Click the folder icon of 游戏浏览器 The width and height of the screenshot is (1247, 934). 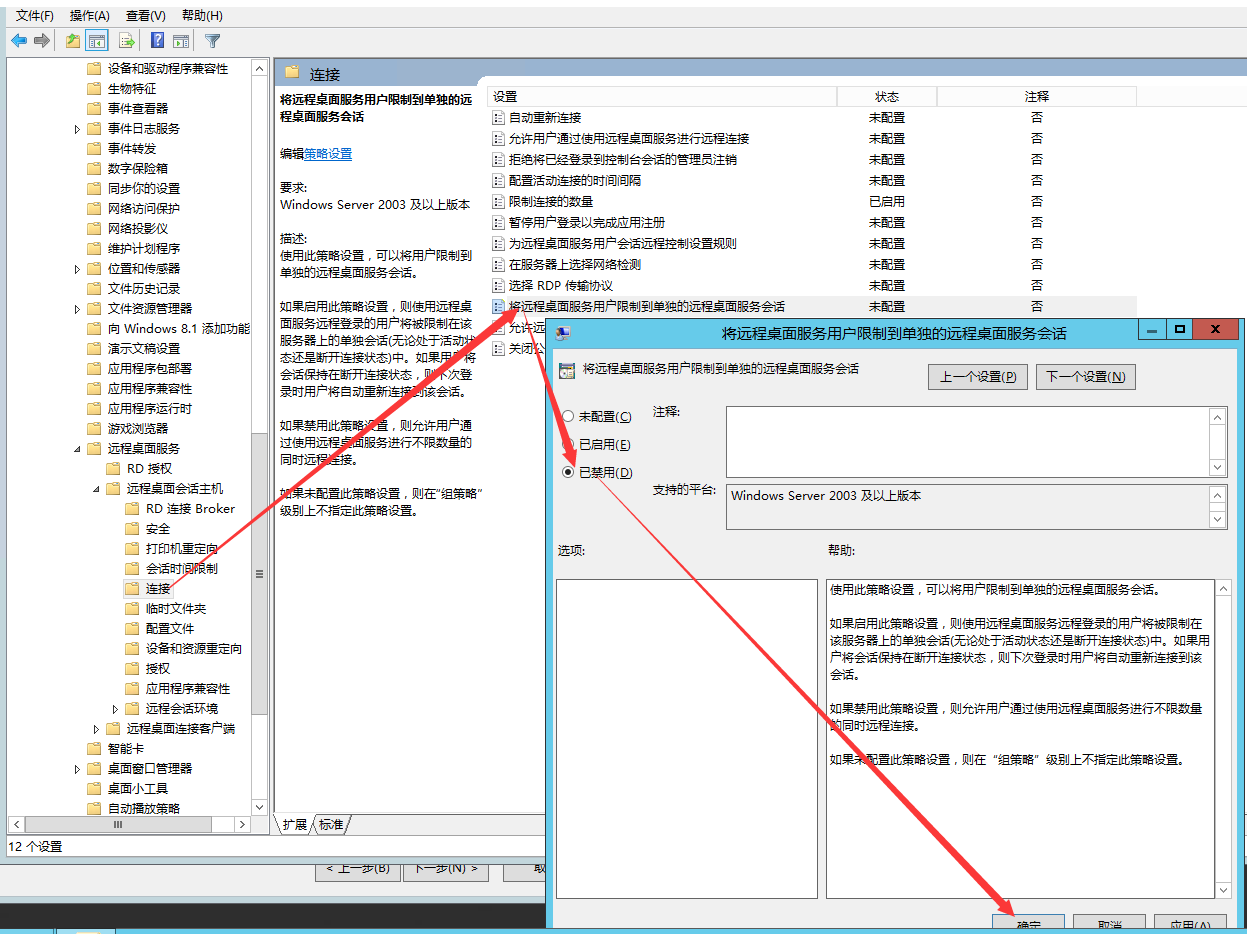[x=94, y=428]
